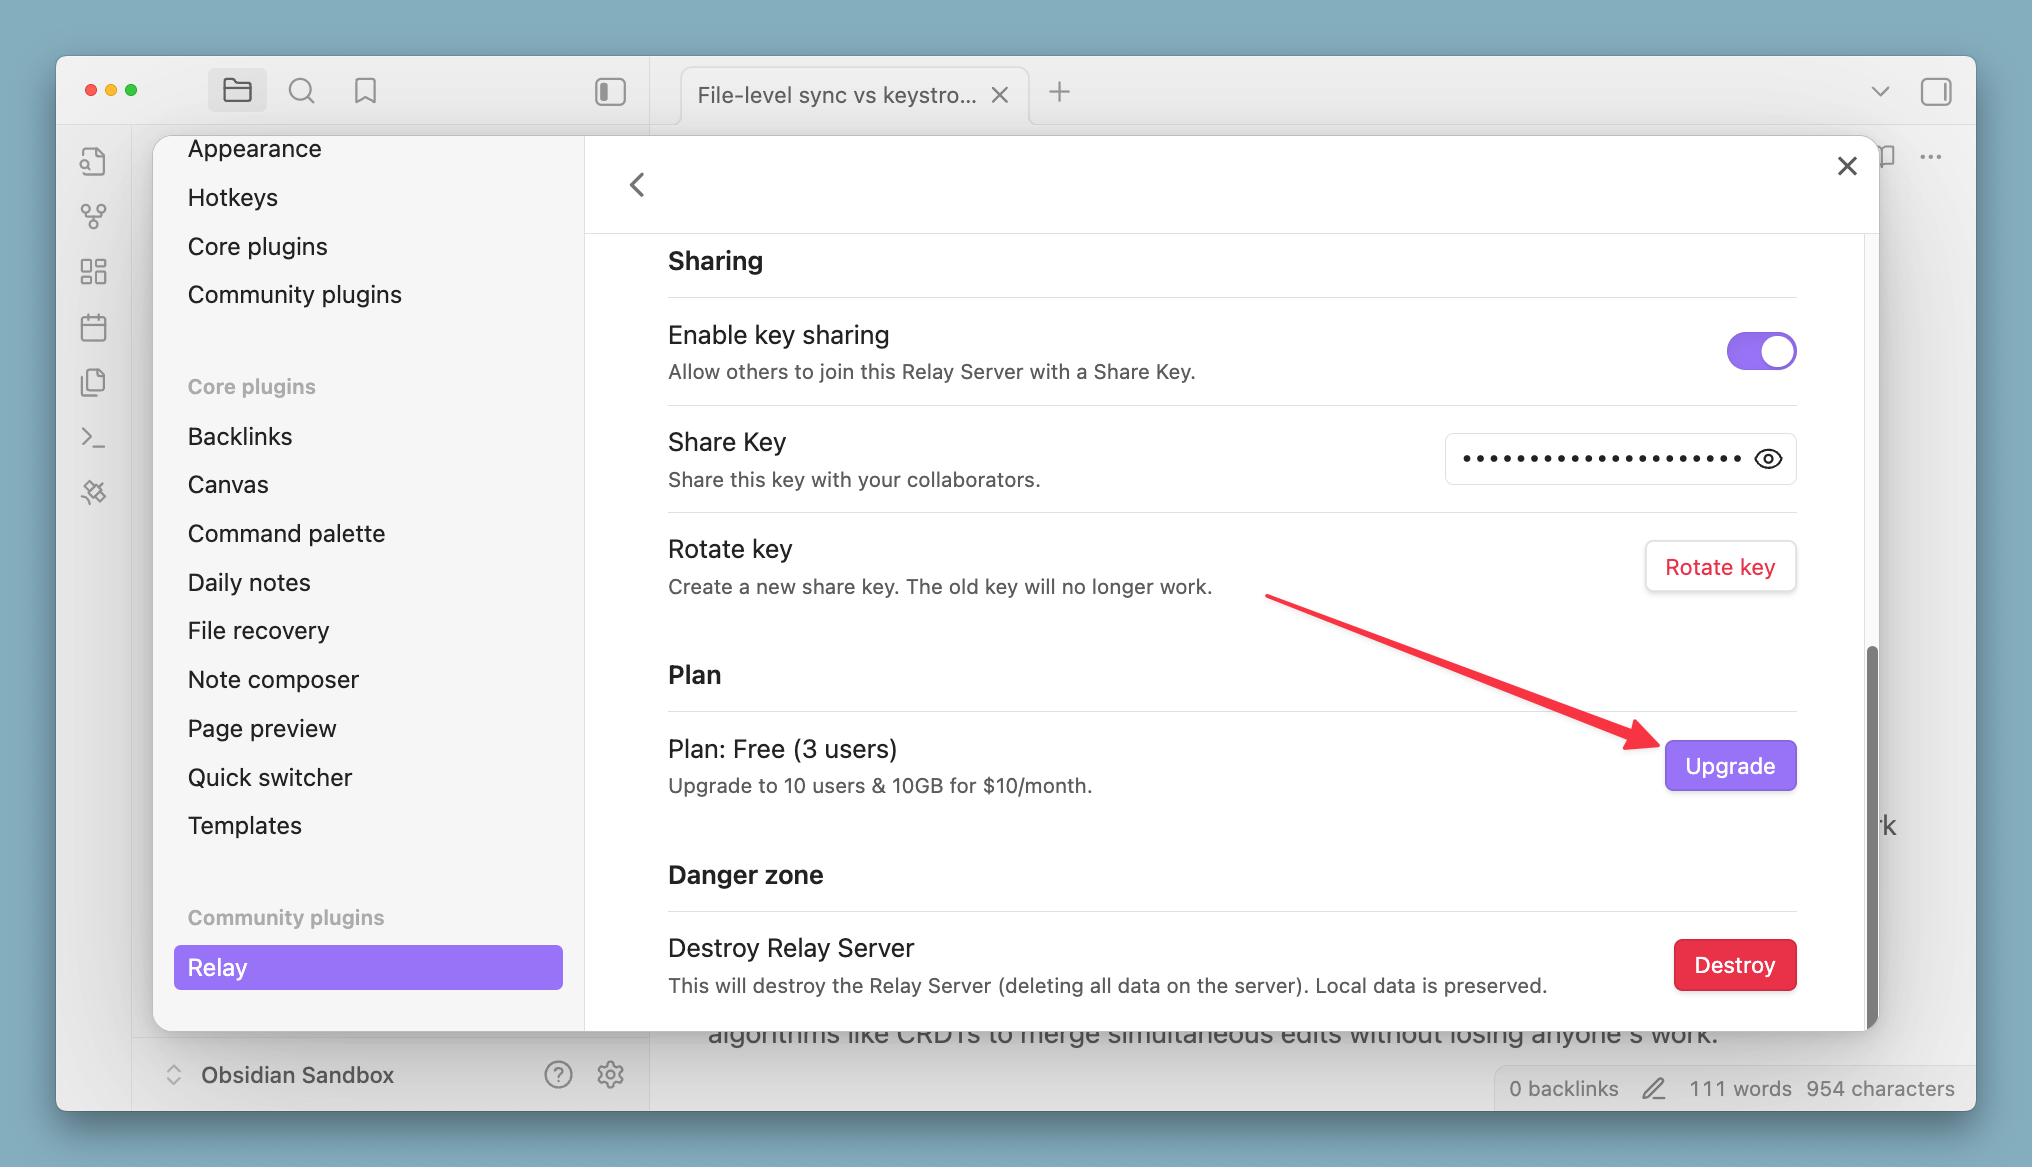Open the canvas grid ribbon icon
Screen dimensions: 2032x1167
coord(93,272)
